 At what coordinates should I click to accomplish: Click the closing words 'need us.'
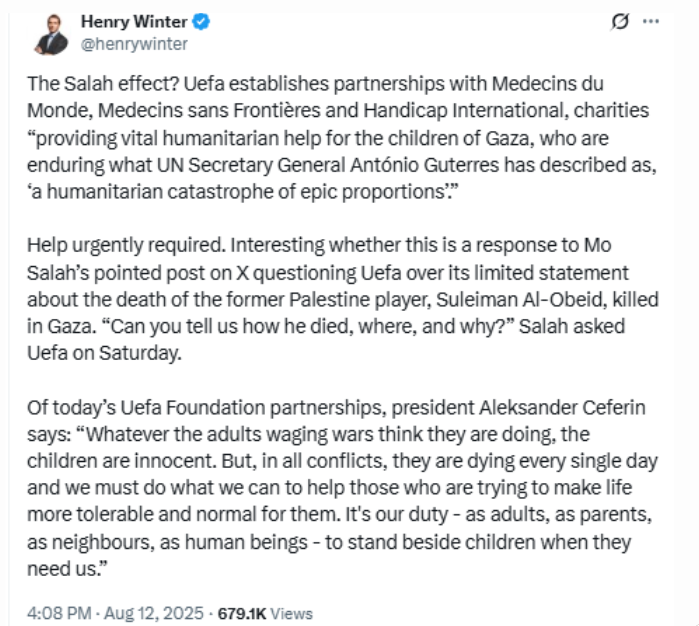67,569
